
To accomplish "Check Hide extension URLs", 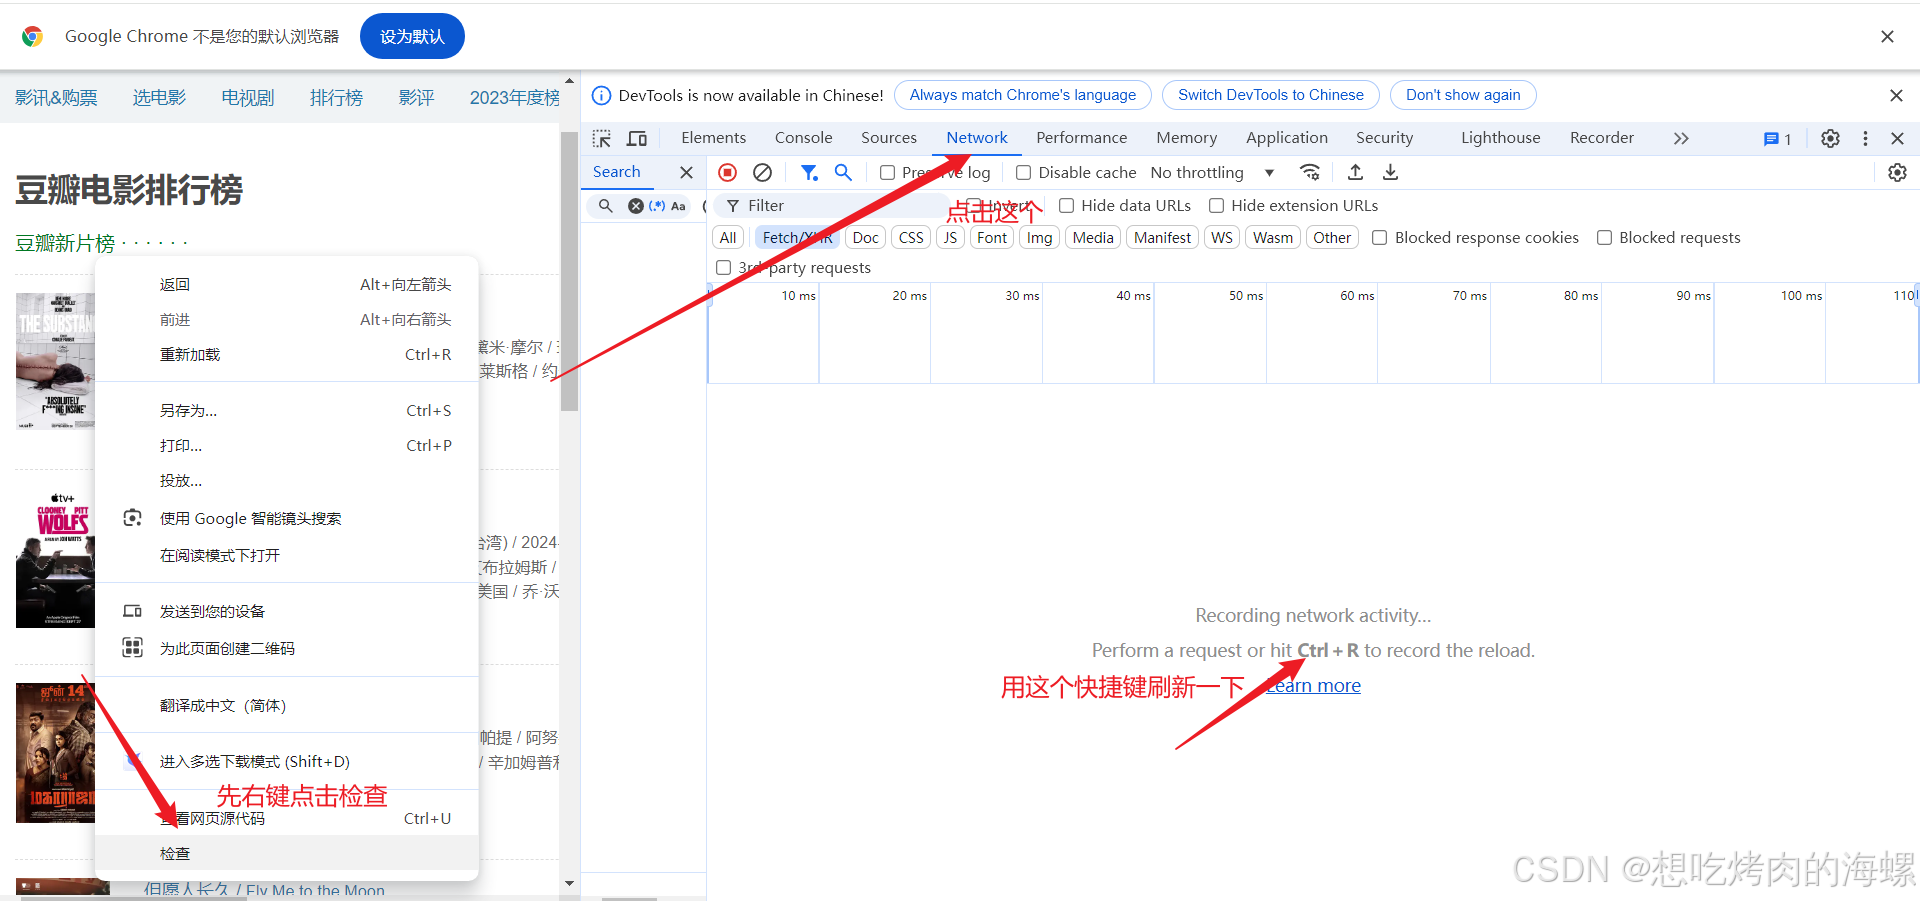I will pyautogui.click(x=1217, y=206).
